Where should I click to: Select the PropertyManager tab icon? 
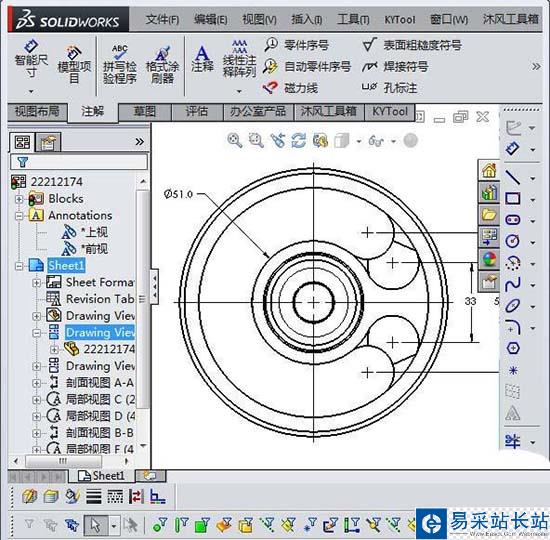coord(48,142)
